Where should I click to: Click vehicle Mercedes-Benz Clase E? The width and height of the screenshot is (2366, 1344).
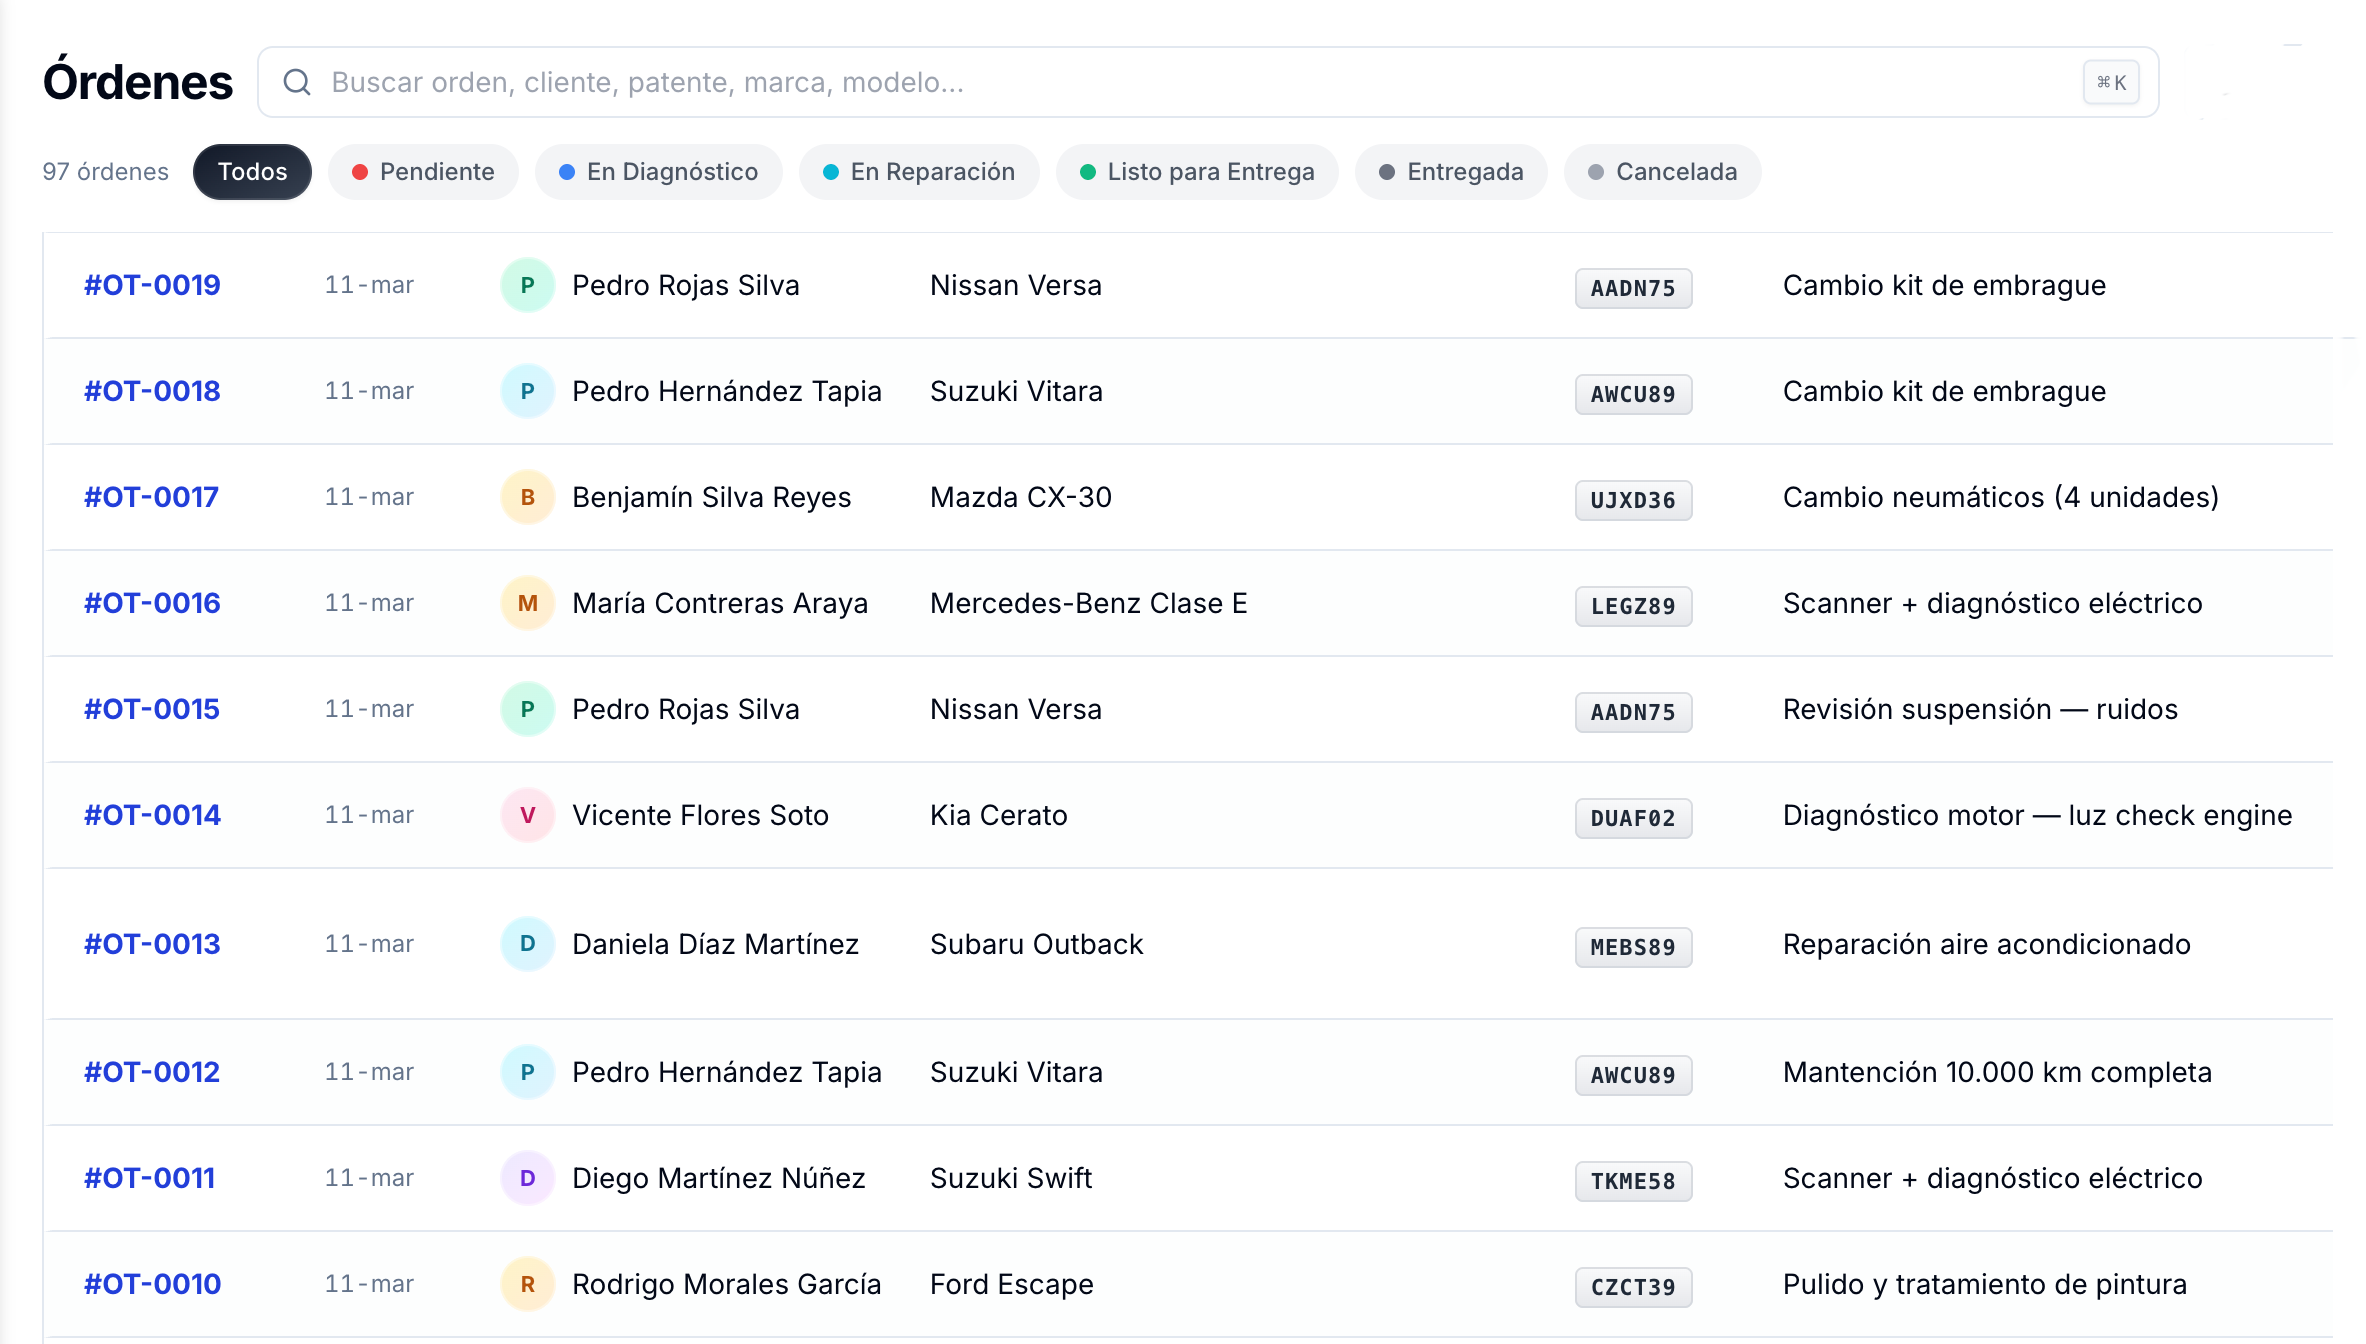pos(1088,603)
